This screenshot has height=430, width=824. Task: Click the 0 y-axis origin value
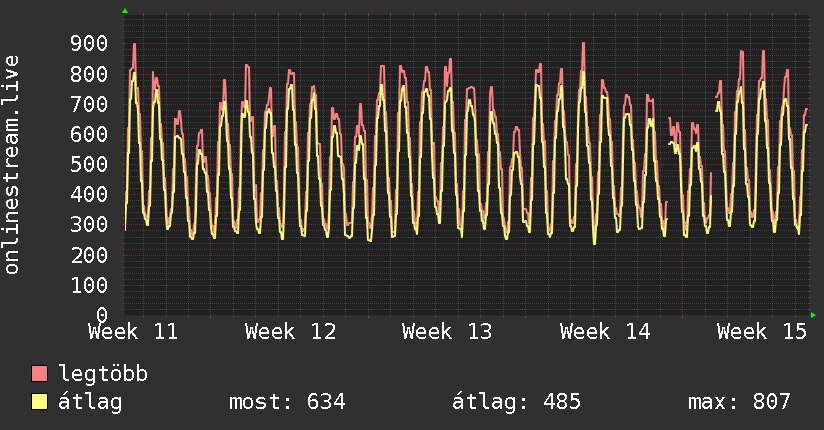click(102, 315)
